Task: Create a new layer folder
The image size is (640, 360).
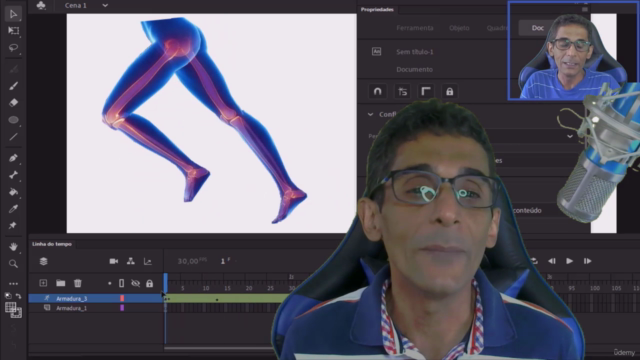Action: [61, 283]
